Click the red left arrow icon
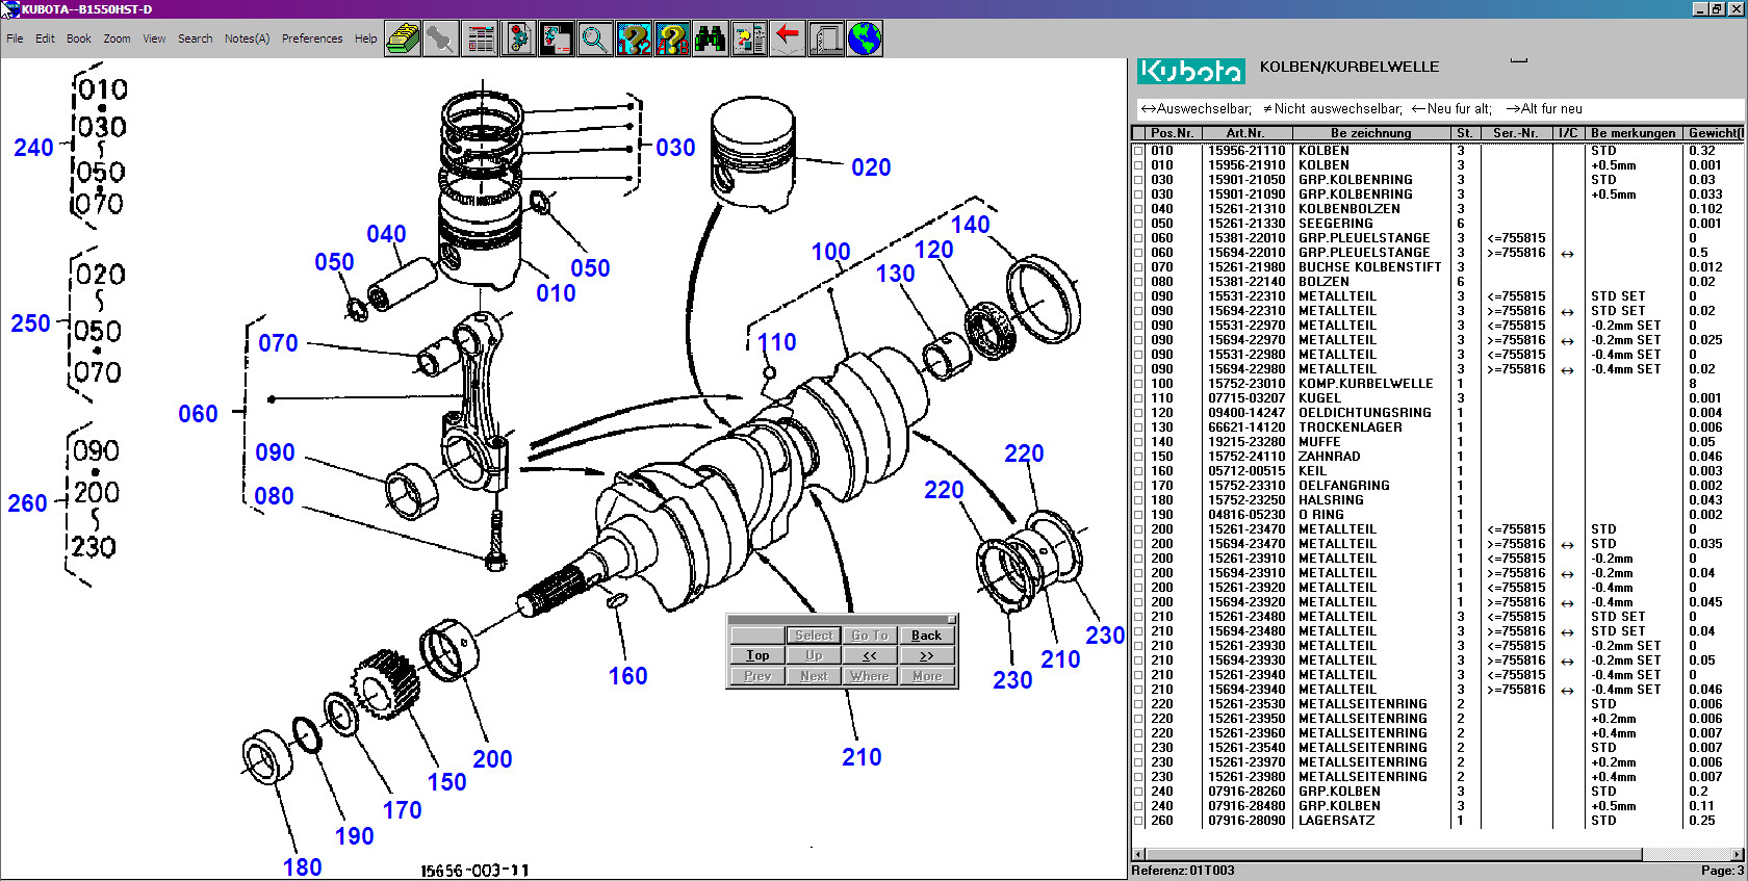1748x881 pixels. 788,40
